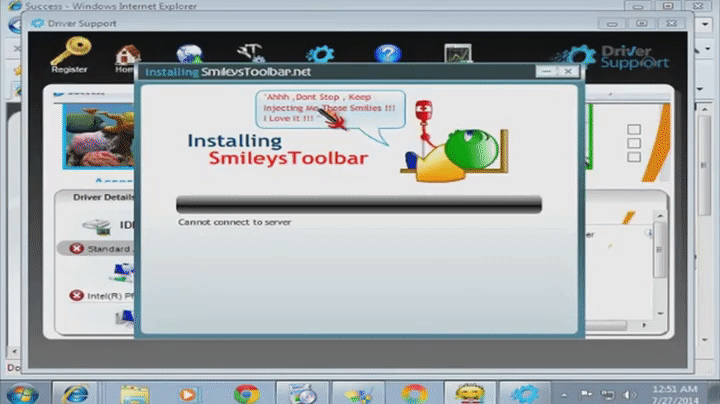Click the smiley face taskbar icon
The image size is (720, 404).
pos(464,392)
